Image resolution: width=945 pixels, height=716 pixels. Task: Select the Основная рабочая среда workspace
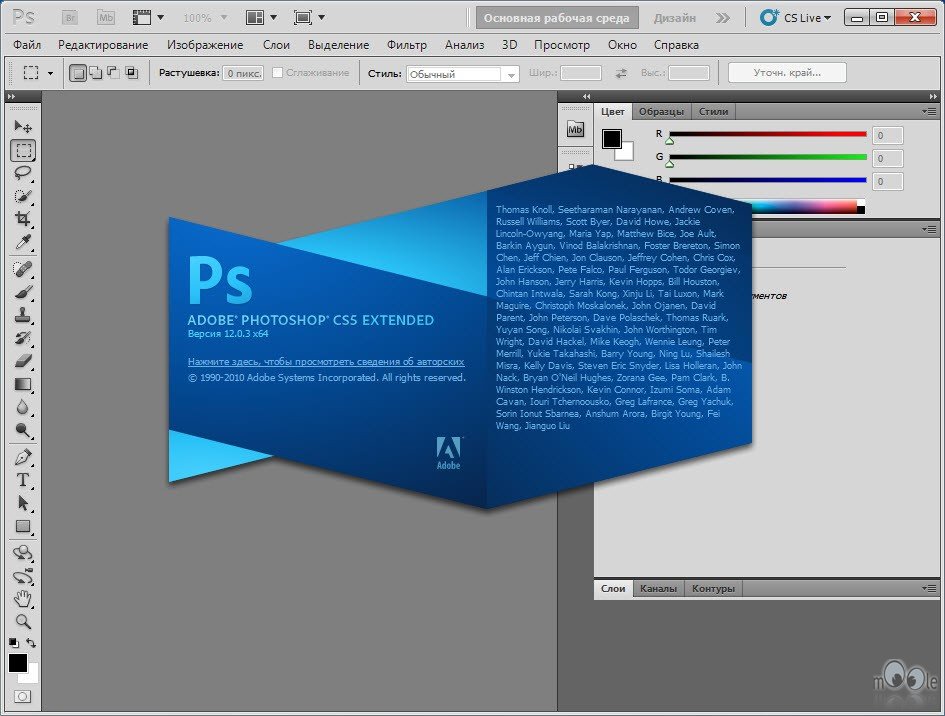click(x=556, y=18)
